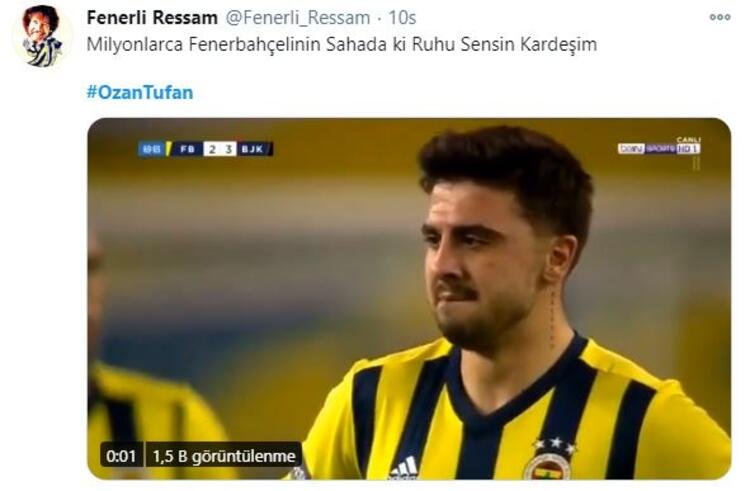Click the 0:01 video duration badge
The width and height of the screenshot is (750, 491).
121,456
